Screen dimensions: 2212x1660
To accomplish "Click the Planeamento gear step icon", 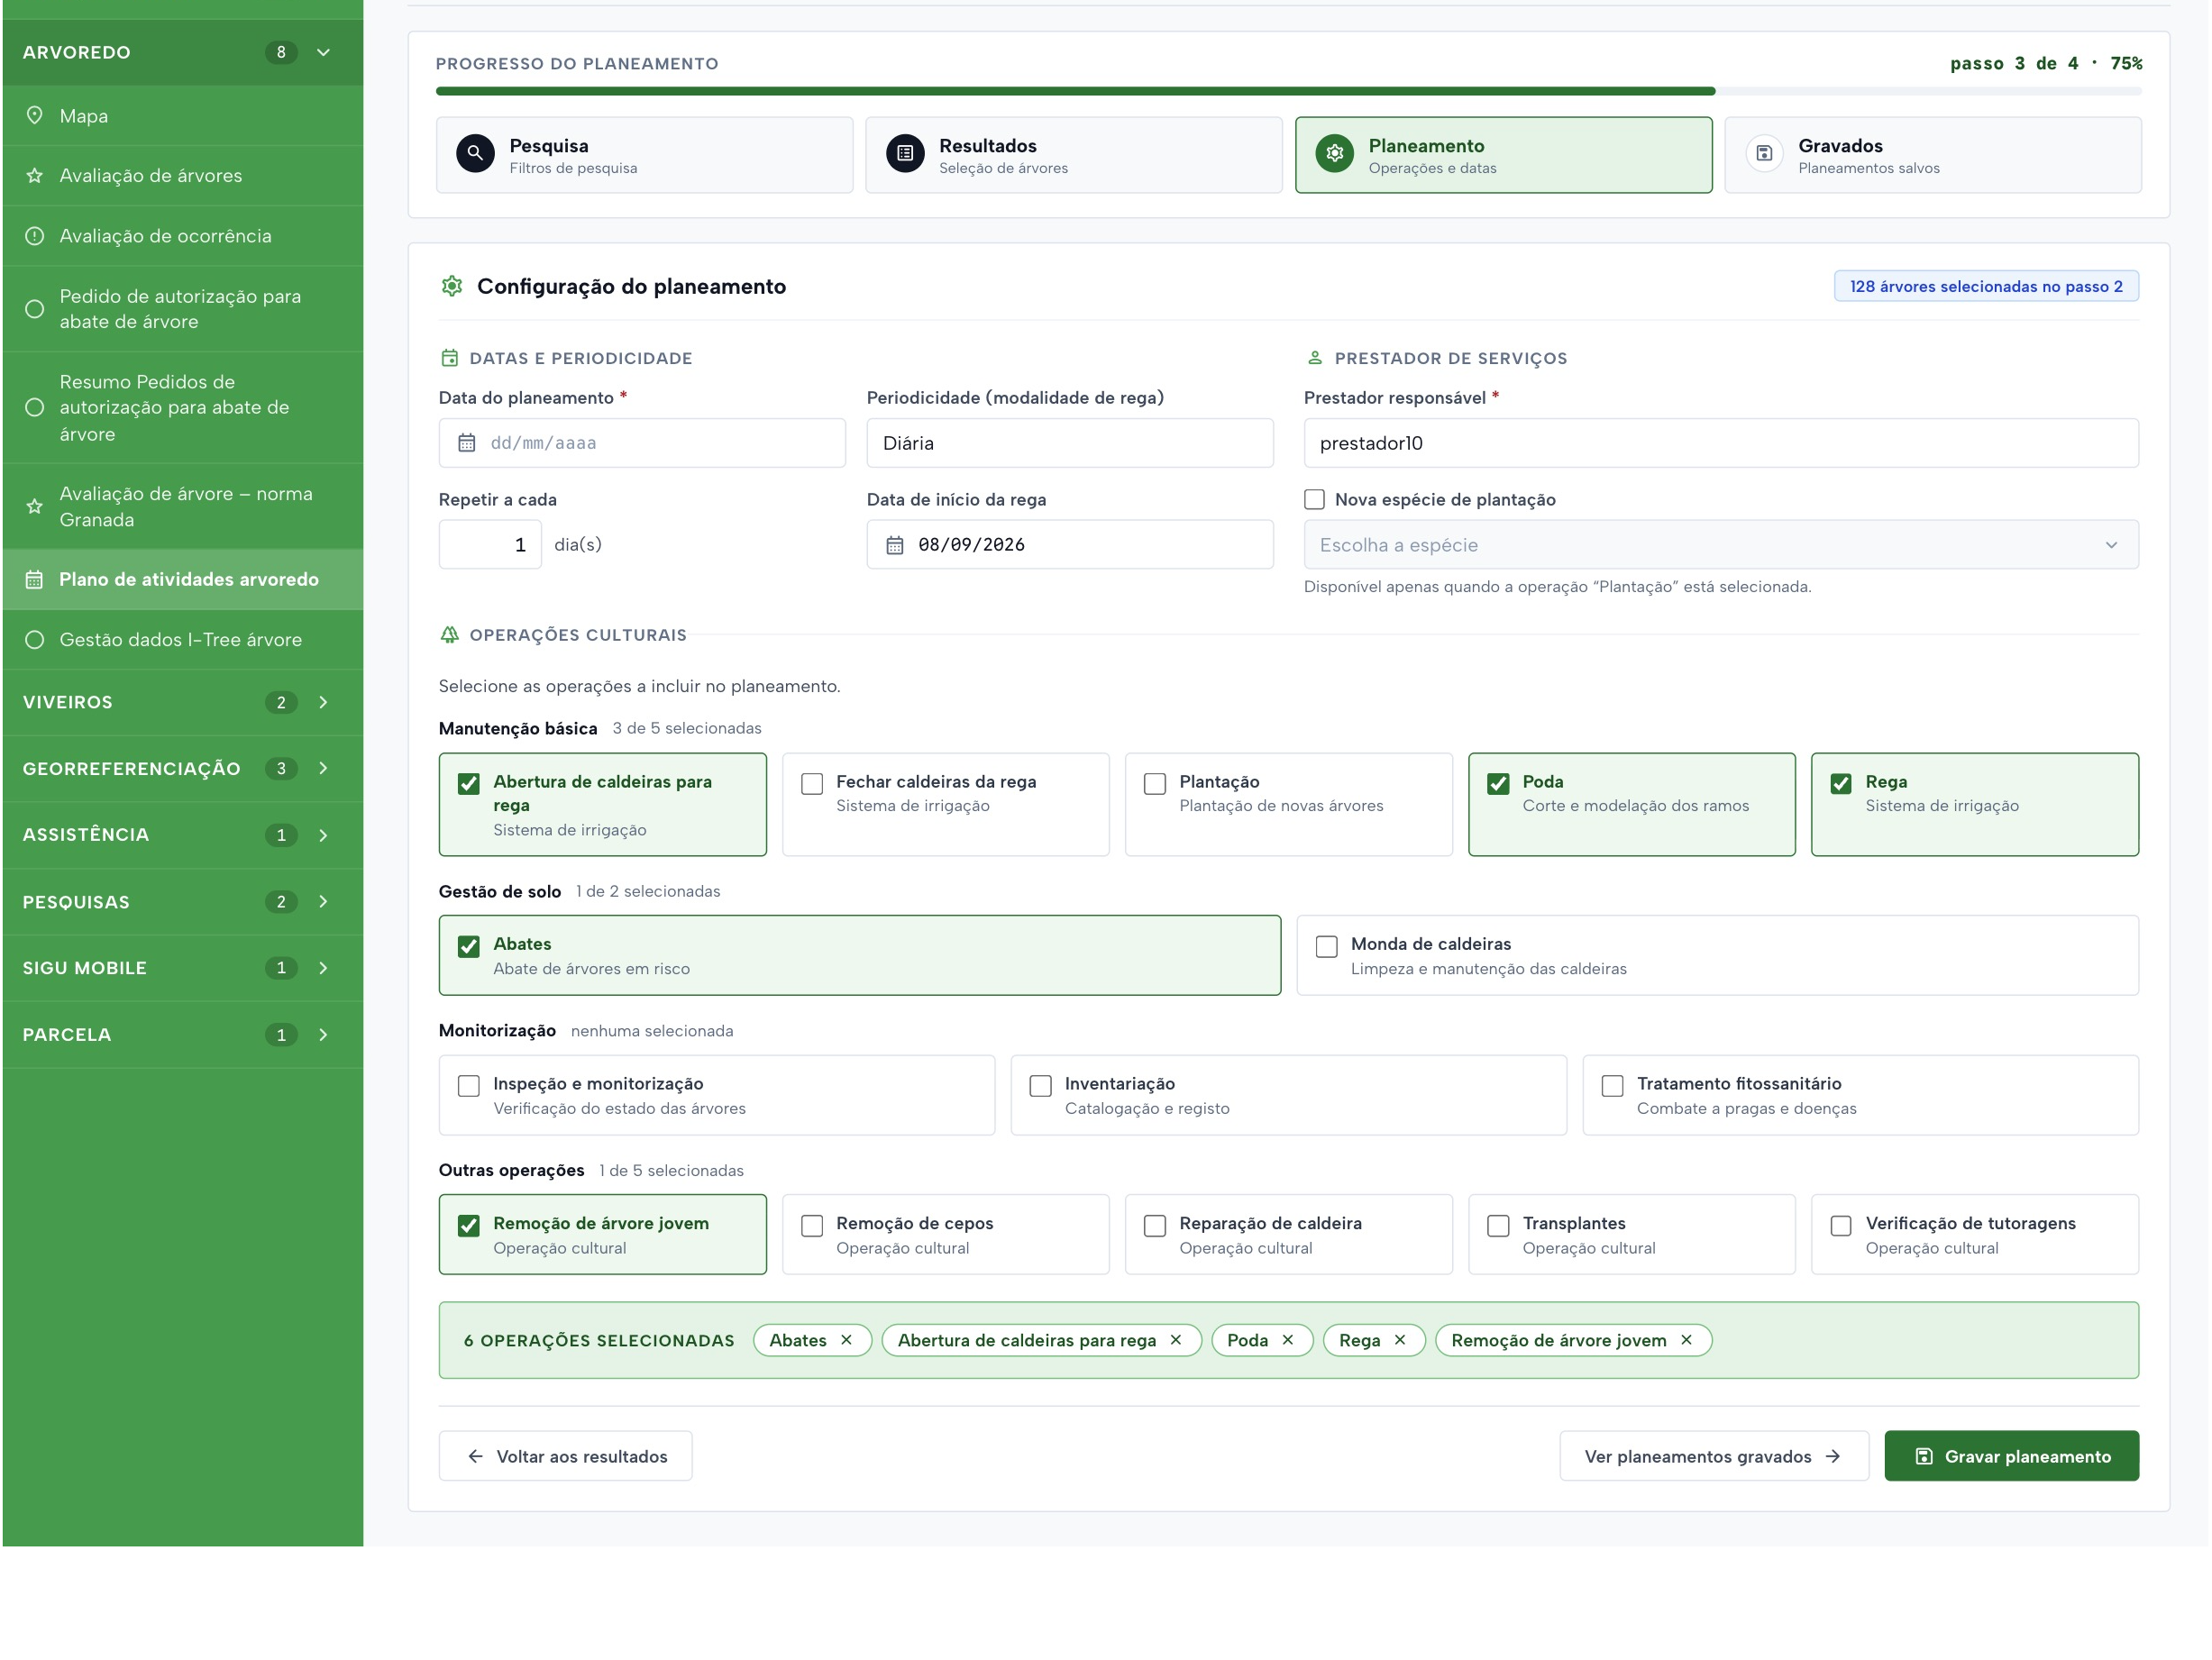I will click(1335, 154).
